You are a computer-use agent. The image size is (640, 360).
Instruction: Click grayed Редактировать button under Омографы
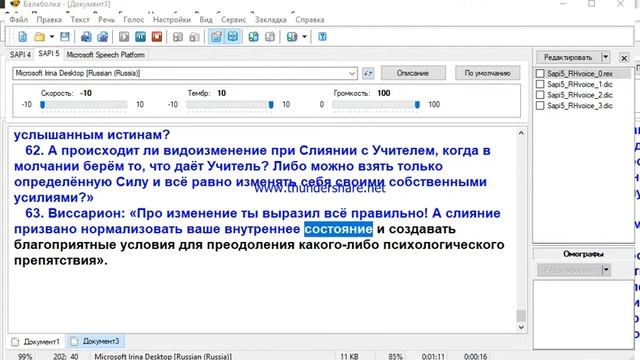point(569,270)
